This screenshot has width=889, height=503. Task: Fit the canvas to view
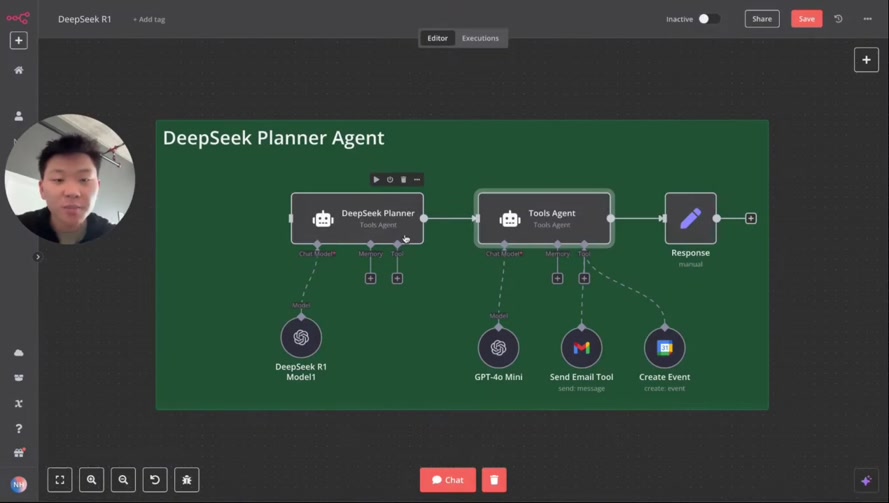point(60,480)
